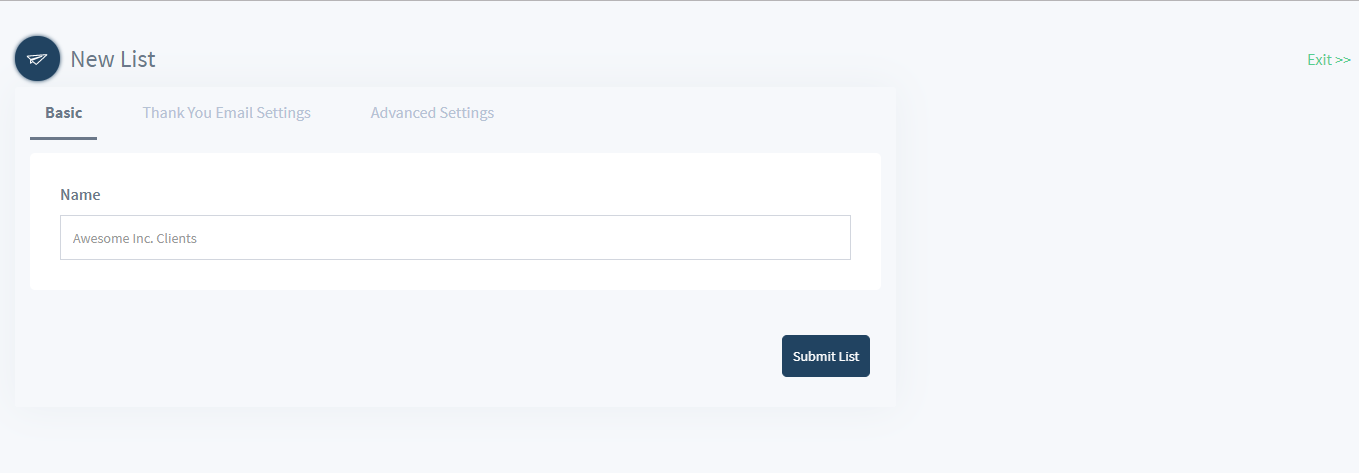View thank you email configuration tab
The width and height of the screenshot is (1359, 473).
click(x=226, y=112)
